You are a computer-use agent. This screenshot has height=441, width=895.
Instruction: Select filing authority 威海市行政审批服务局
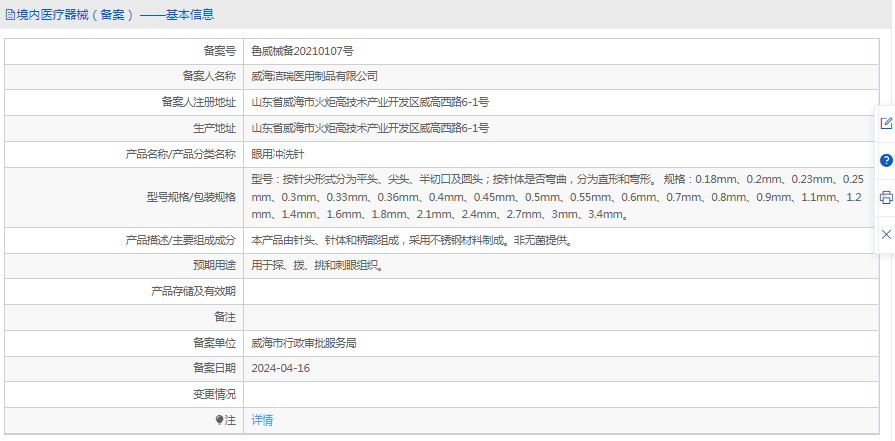click(x=304, y=343)
